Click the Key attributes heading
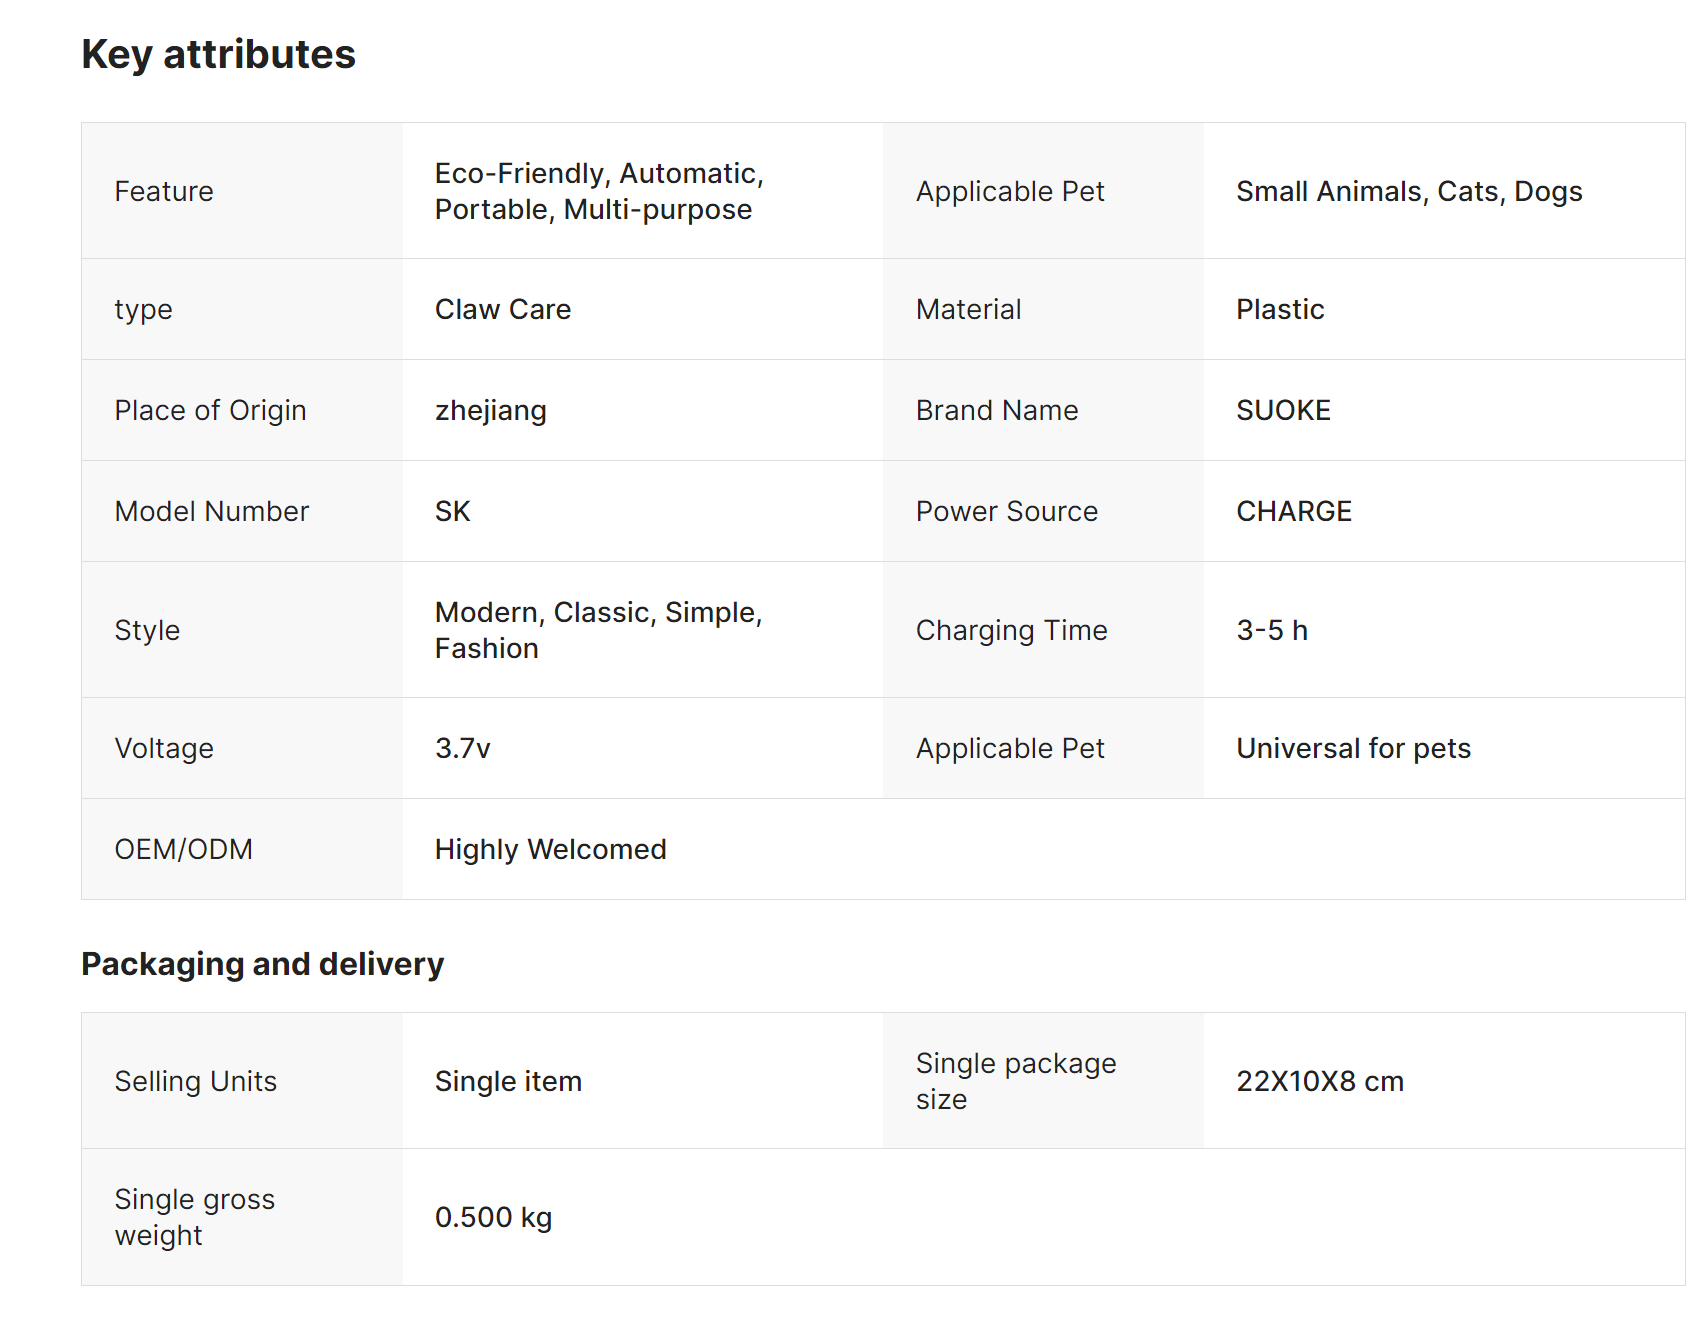The height and width of the screenshot is (1318, 1708). pyautogui.click(x=218, y=54)
